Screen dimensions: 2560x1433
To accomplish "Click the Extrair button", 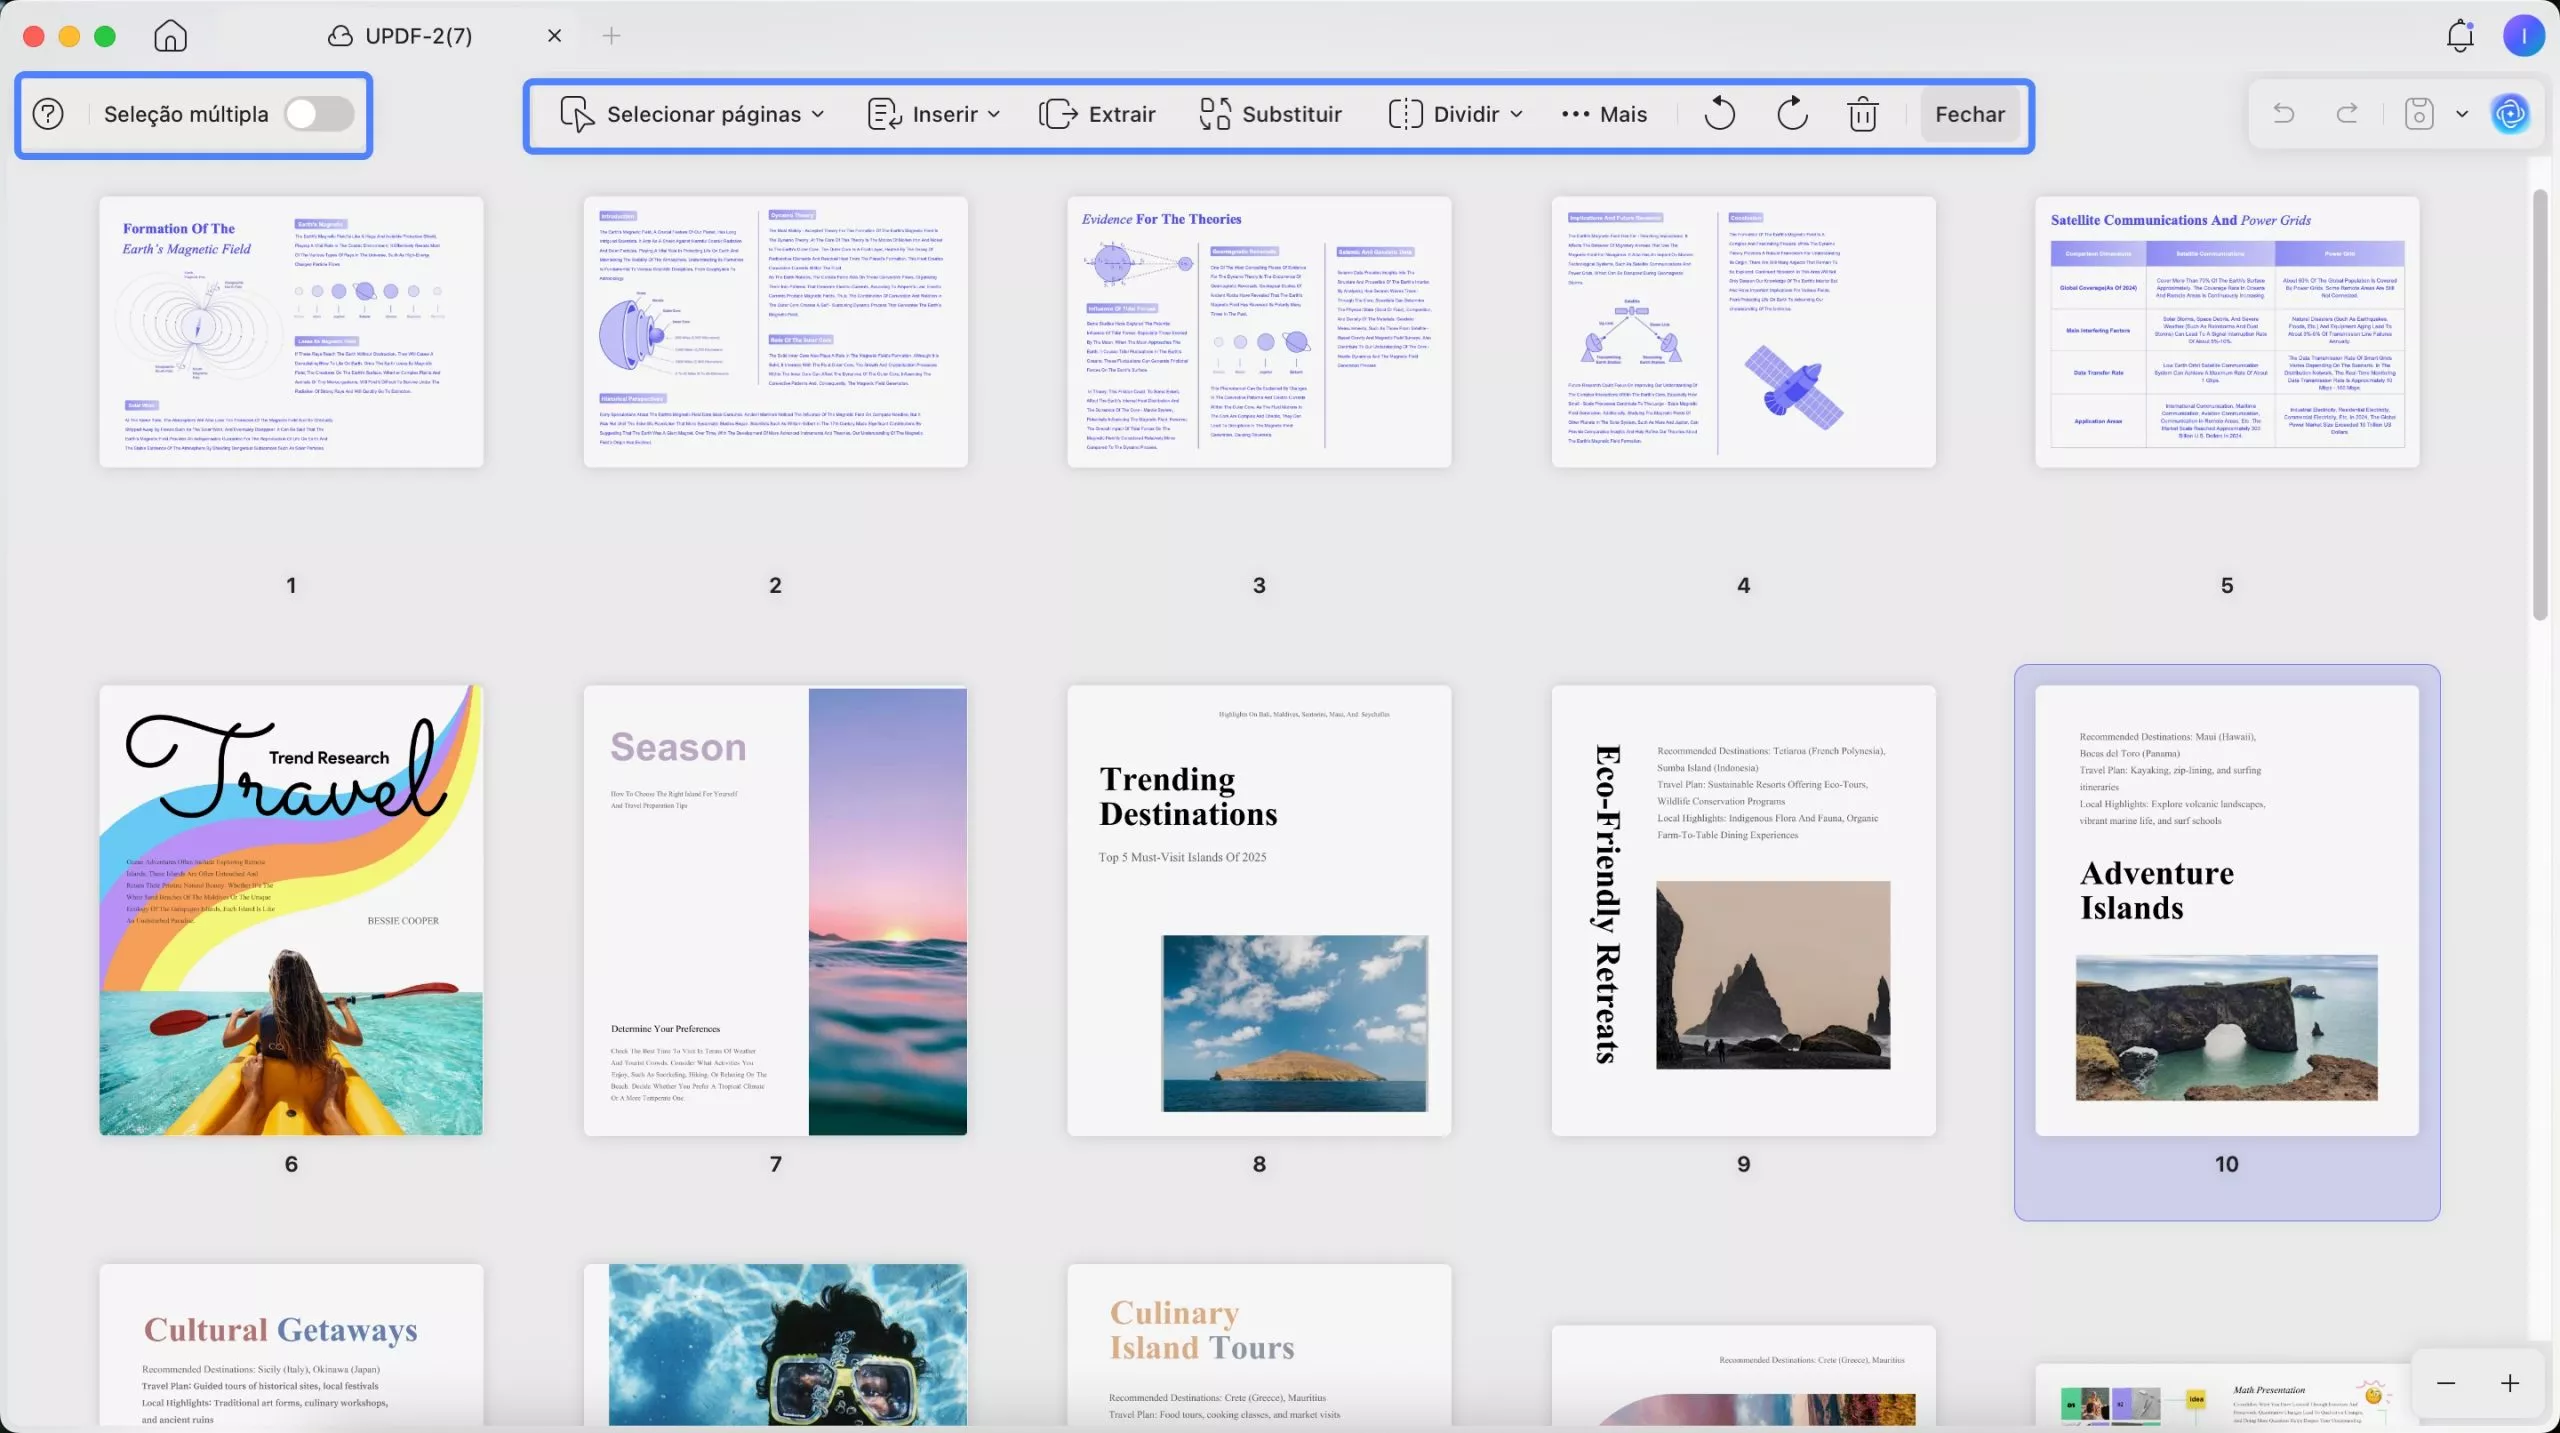I will click(x=1097, y=114).
